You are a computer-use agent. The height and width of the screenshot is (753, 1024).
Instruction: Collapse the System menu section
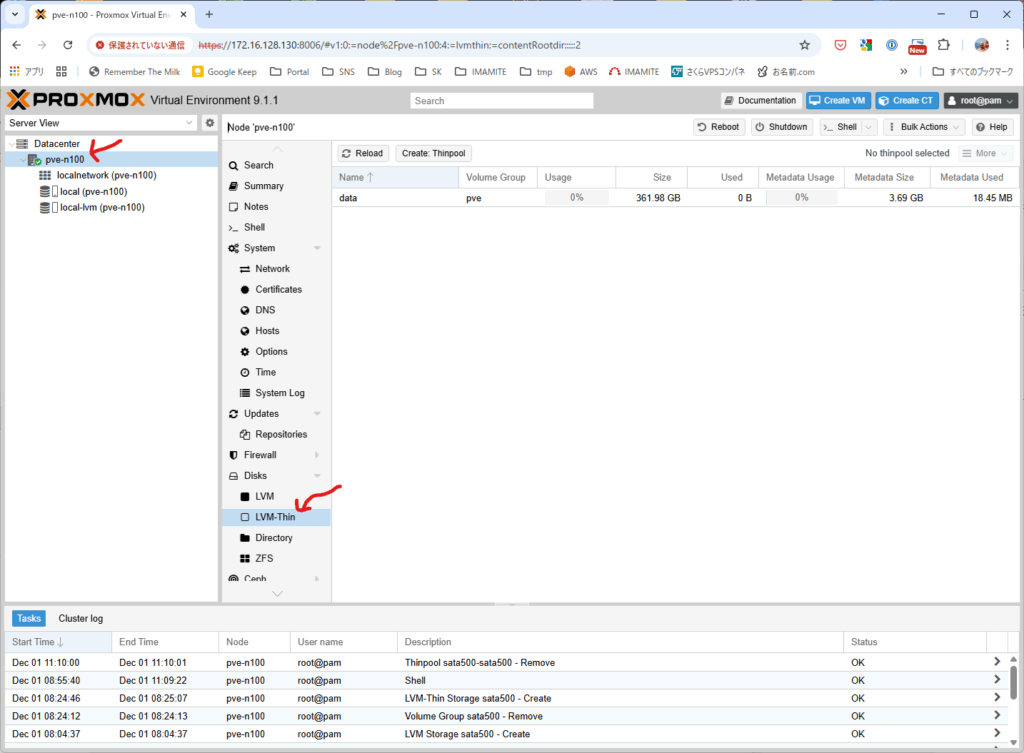tap(317, 248)
